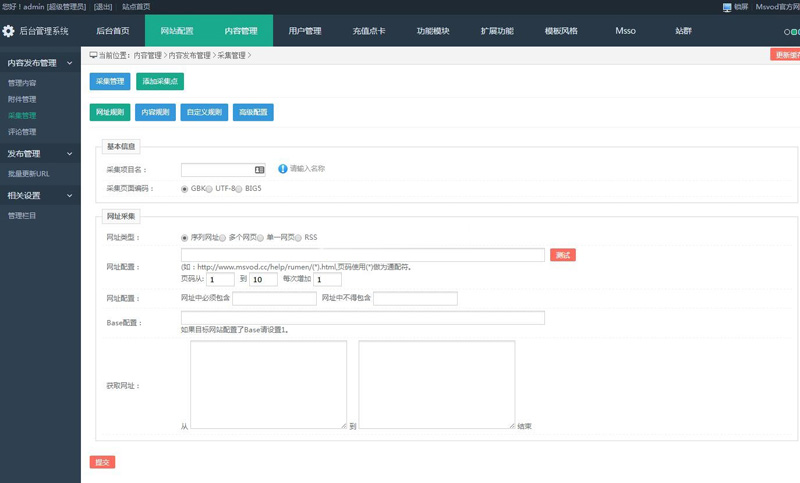The image size is (800, 483).
Task: Click the red 测试 button
Action: coord(562,256)
